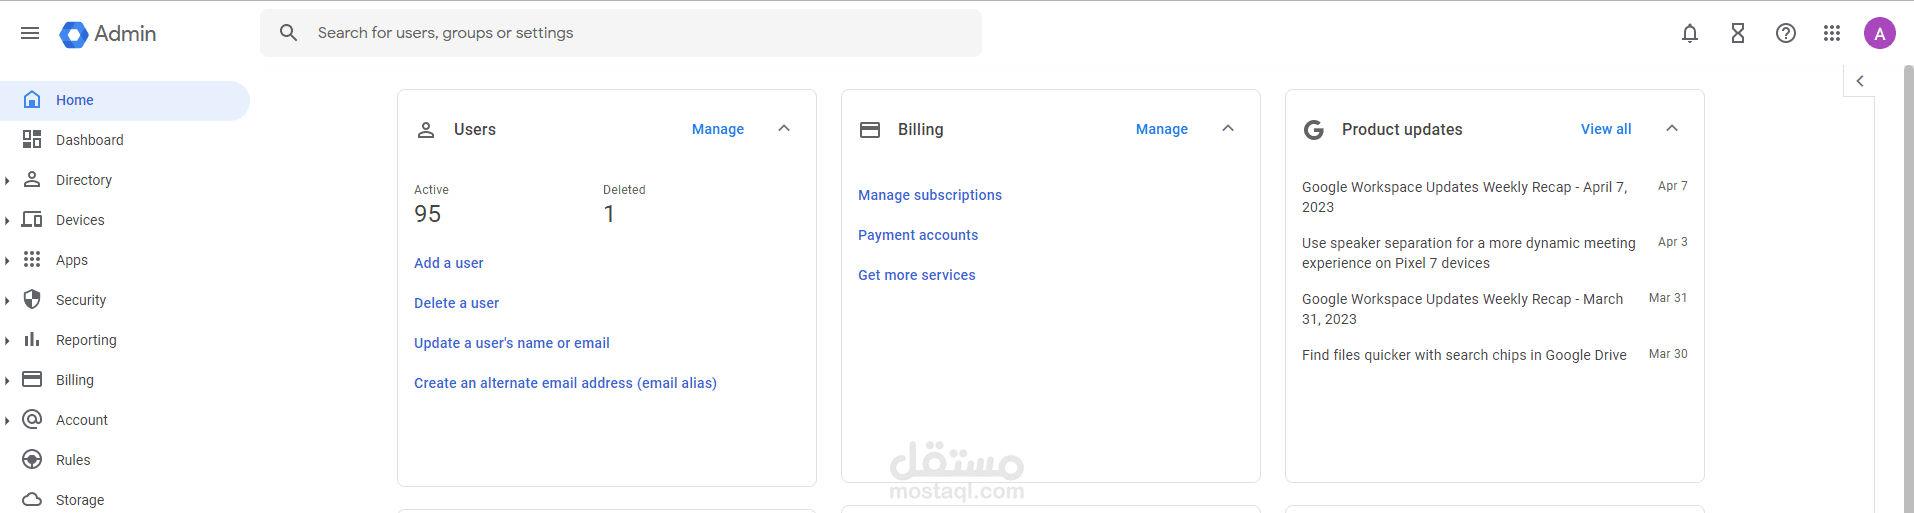Open Dashboard from the sidebar

click(x=89, y=140)
